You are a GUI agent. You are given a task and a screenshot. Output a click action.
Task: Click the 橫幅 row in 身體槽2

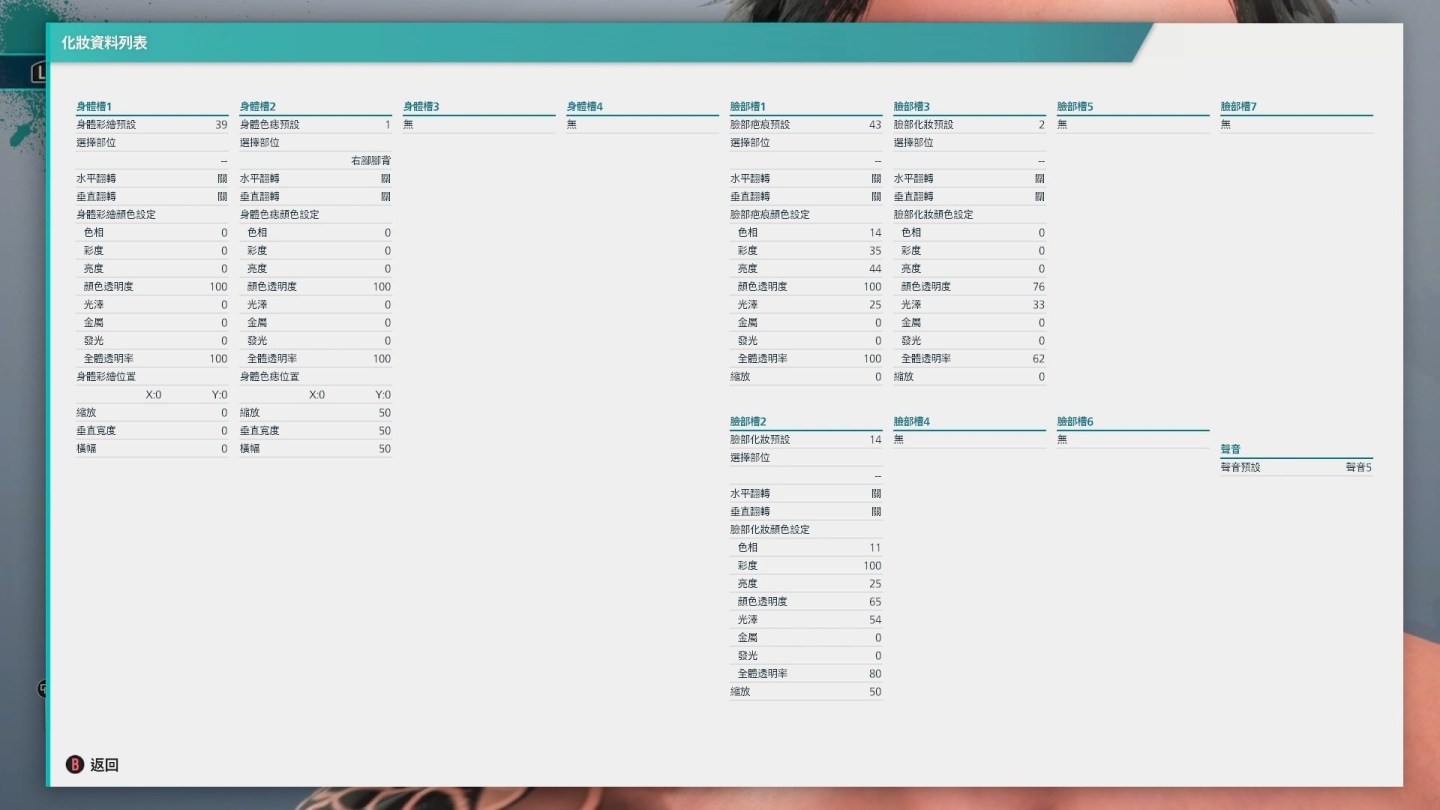pos(315,449)
